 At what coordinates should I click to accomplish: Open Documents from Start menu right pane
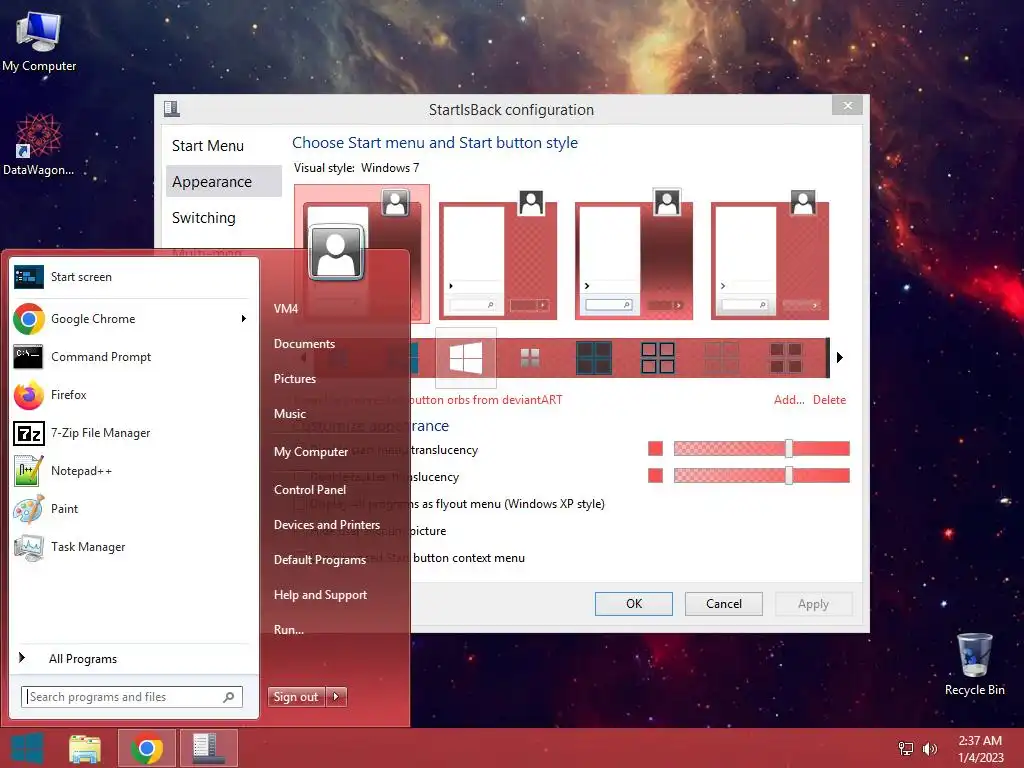click(304, 344)
